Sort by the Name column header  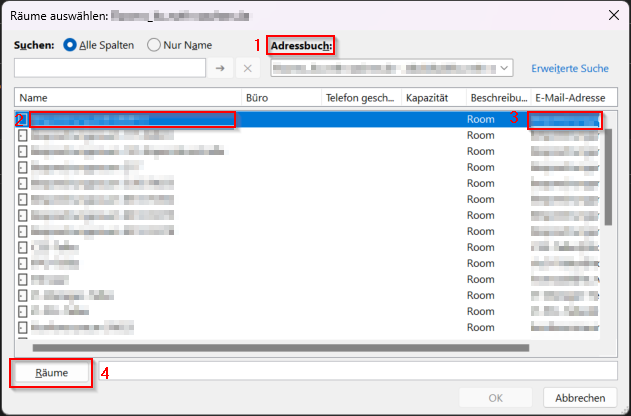(x=128, y=98)
